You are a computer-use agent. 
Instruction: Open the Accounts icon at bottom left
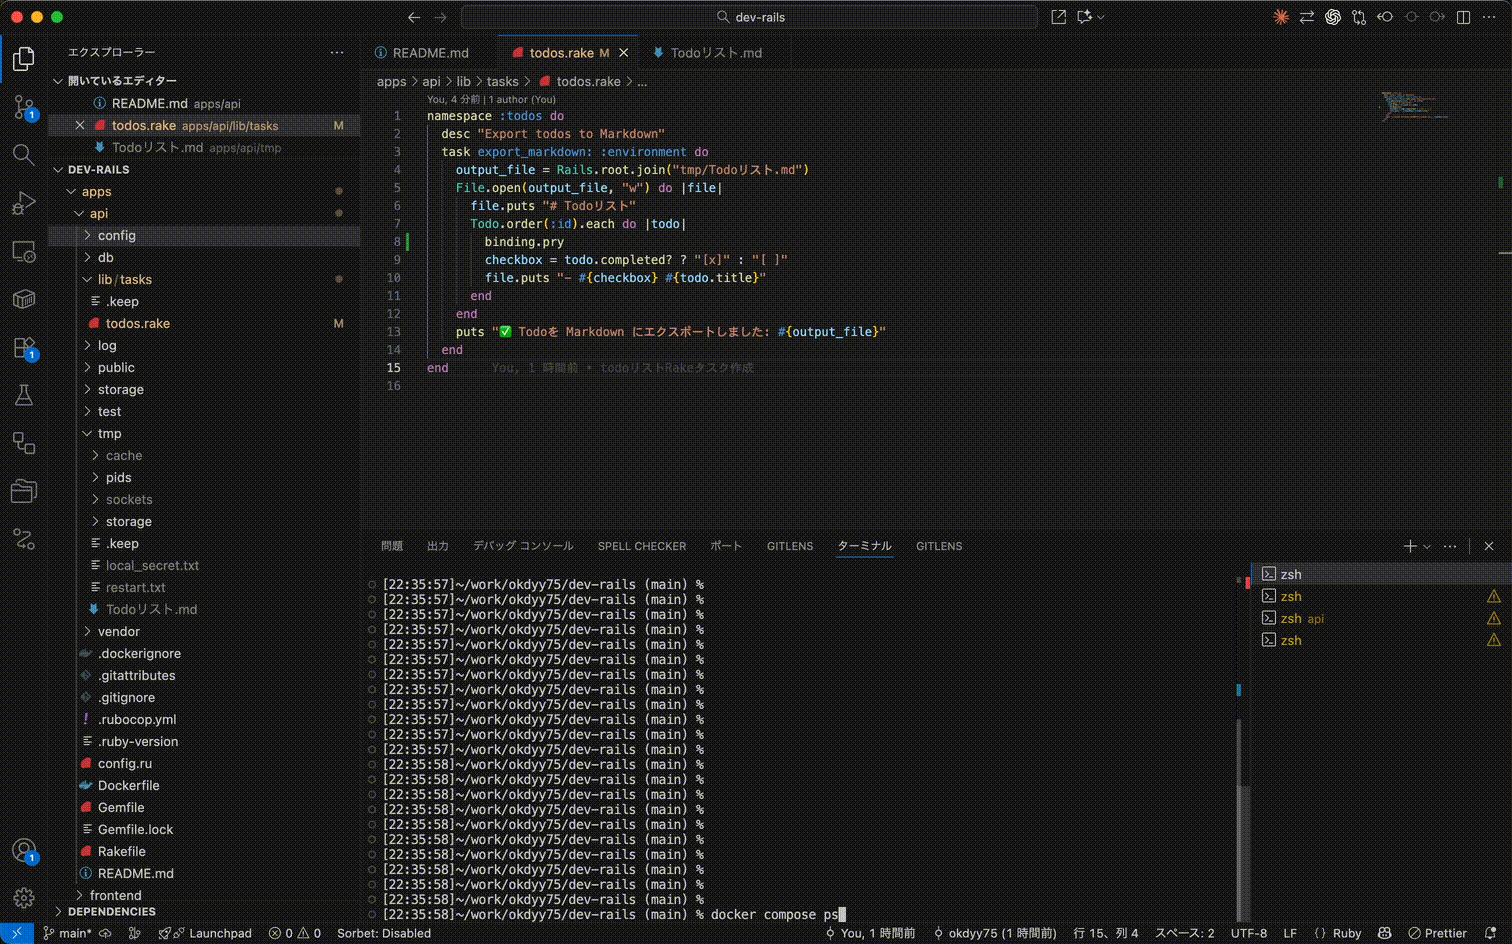pyautogui.click(x=24, y=851)
